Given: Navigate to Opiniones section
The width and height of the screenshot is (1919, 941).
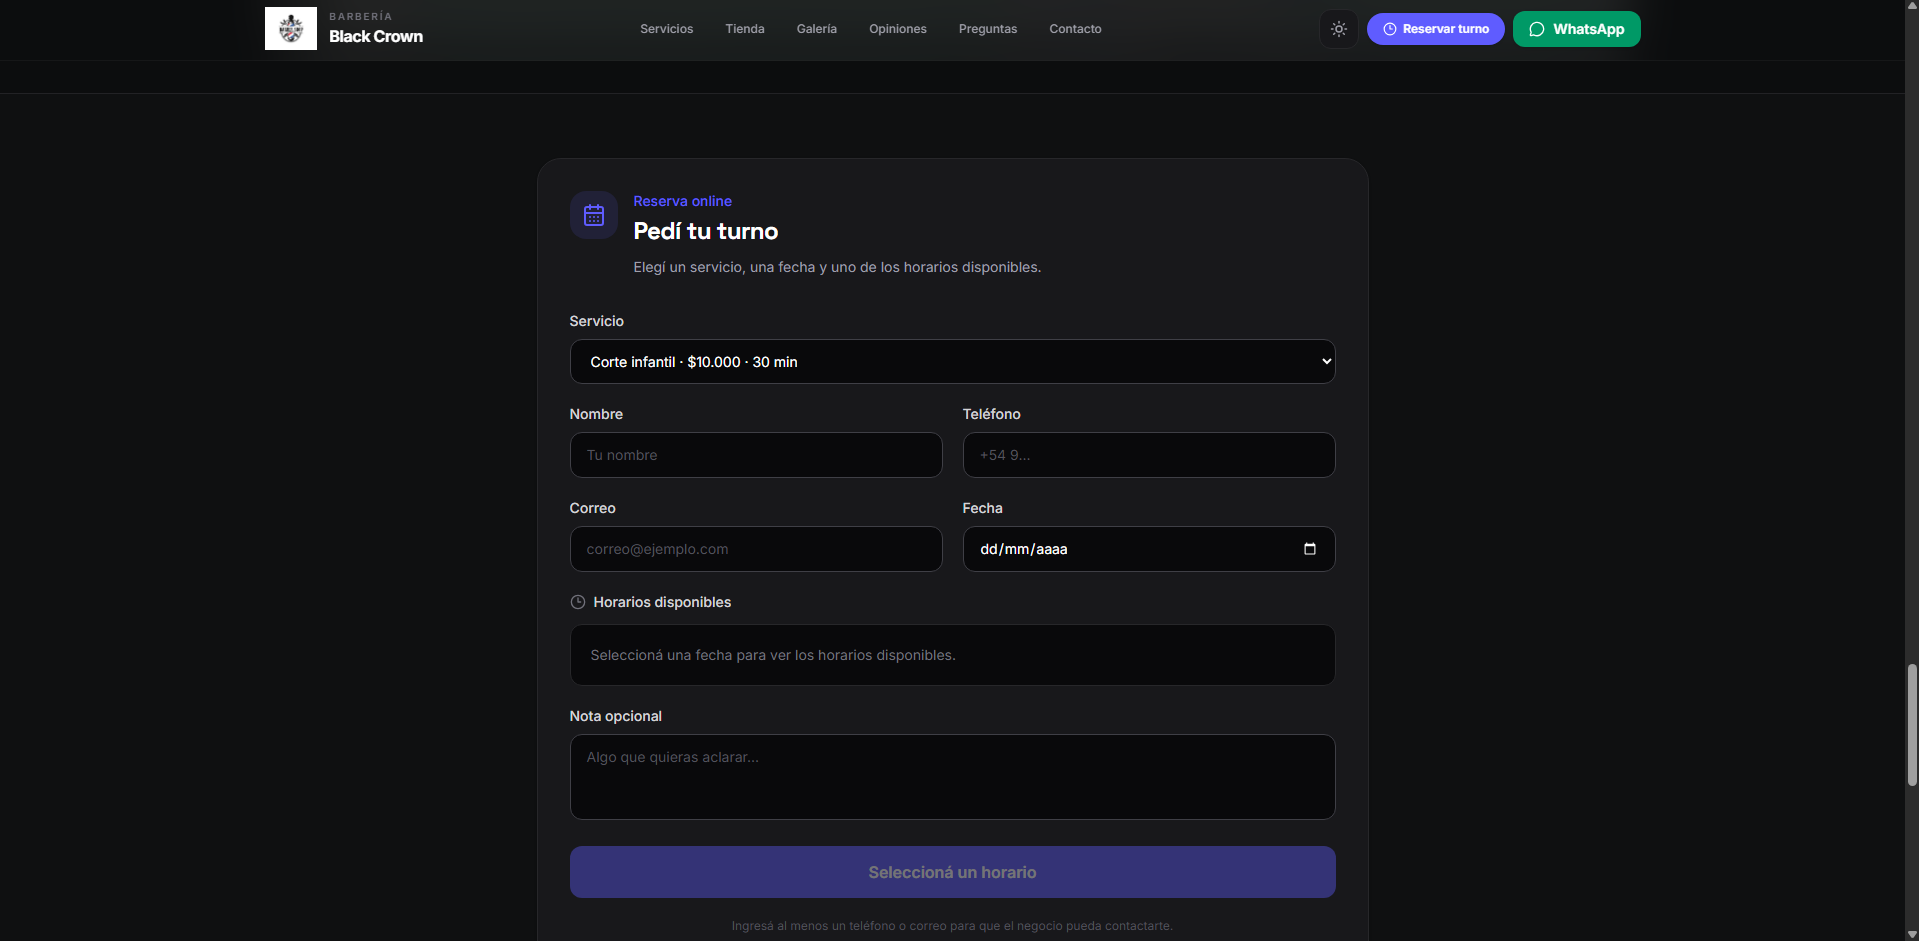Looking at the screenshot, I should [898, 29].
